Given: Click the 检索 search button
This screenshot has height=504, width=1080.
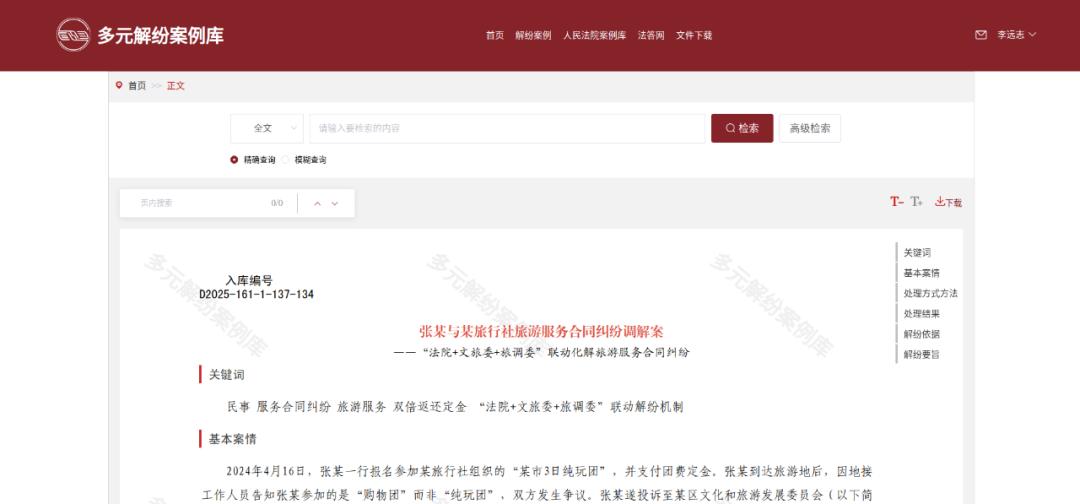Looking at the screenshot, I should (742, 129).
